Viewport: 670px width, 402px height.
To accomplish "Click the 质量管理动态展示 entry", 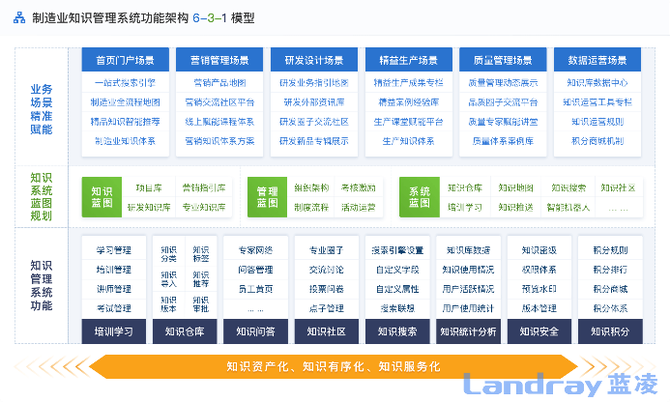I will click(x=503, y=83).
